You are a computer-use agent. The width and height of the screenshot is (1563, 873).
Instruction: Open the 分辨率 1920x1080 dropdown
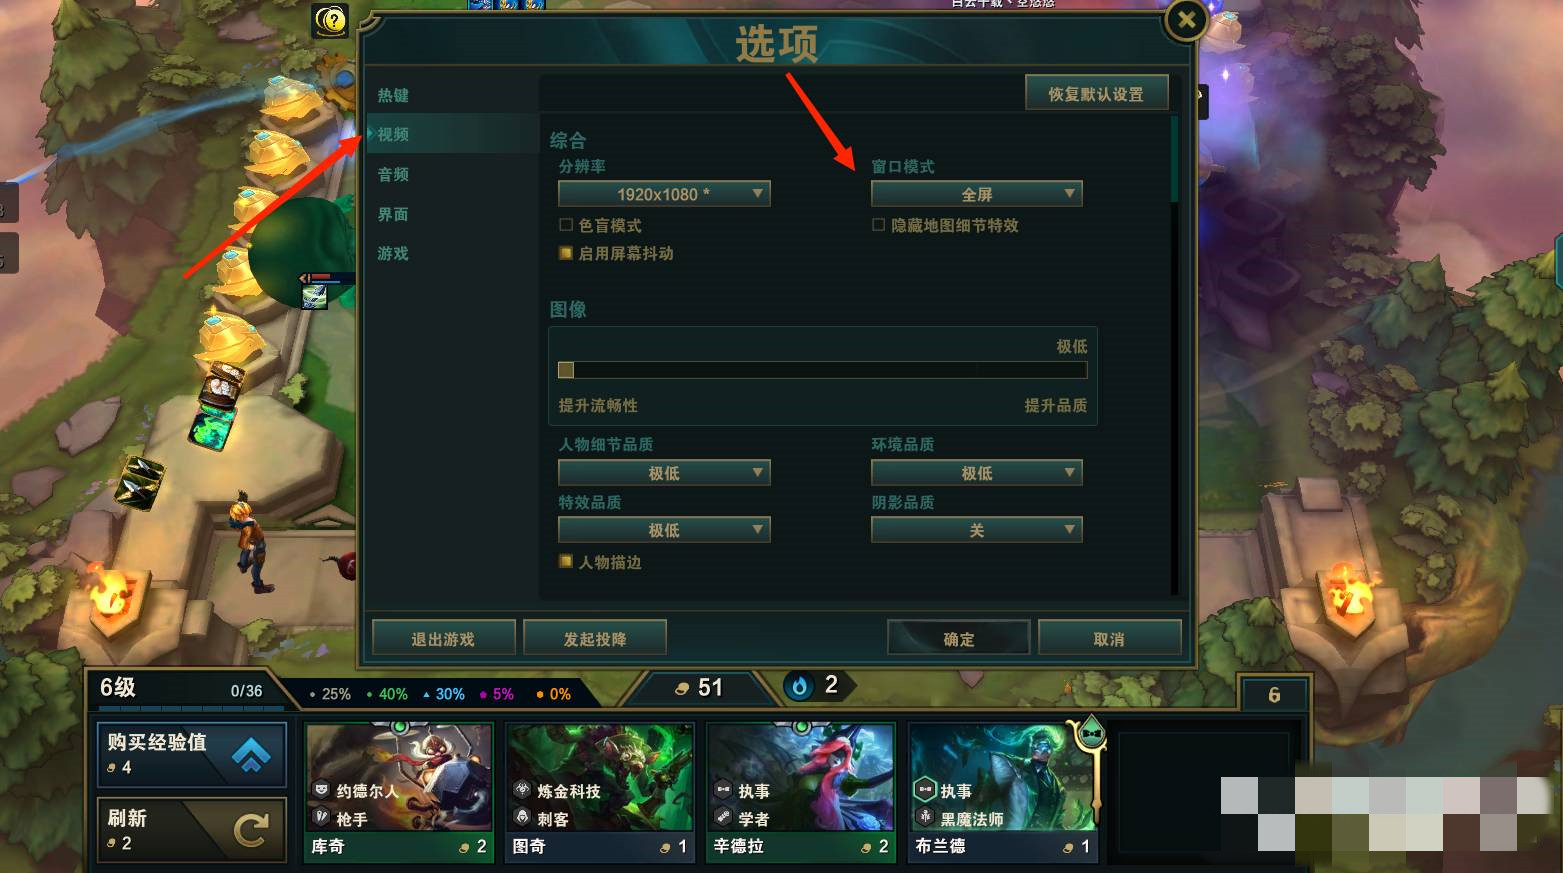664,194
